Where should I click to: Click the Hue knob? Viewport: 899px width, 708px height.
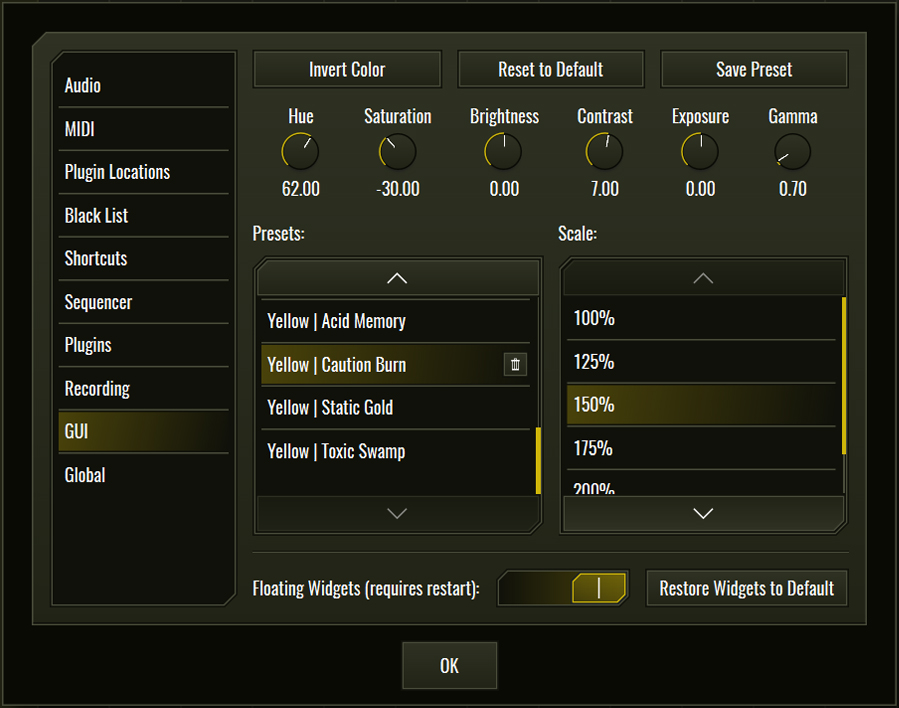click(x=300, y=151)
